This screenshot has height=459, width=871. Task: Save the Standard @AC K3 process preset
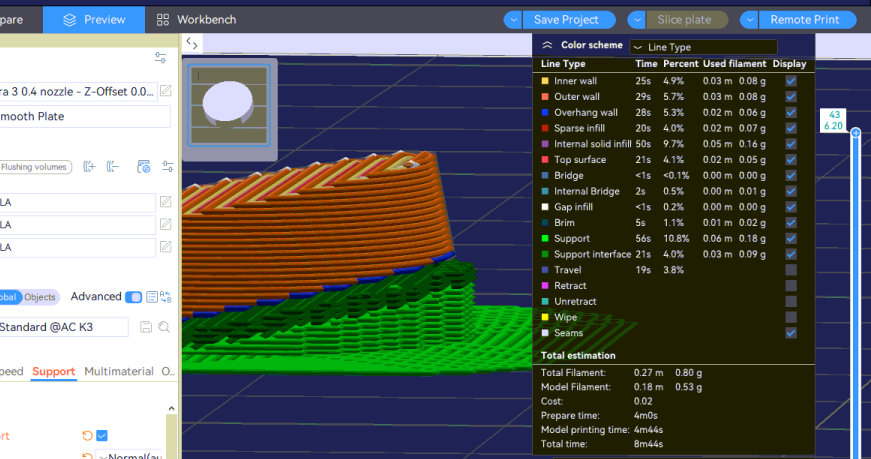[x=146, y=327]
